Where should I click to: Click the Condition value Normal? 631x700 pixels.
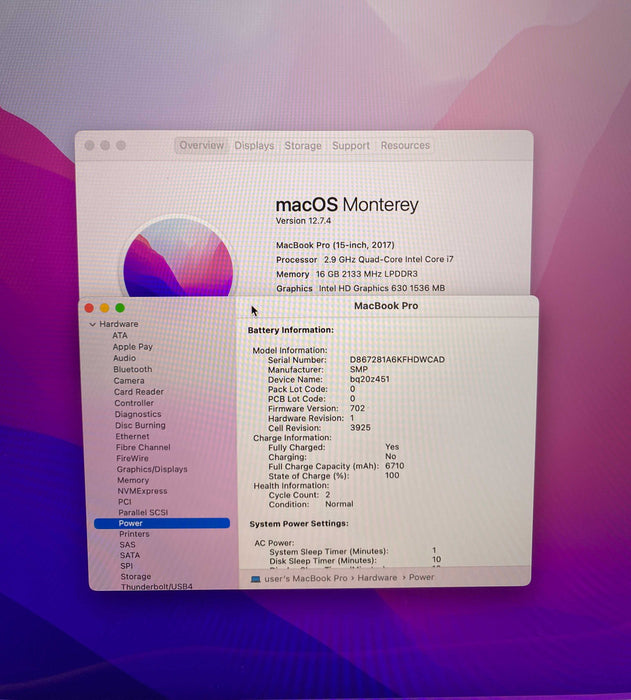point(339,504)
